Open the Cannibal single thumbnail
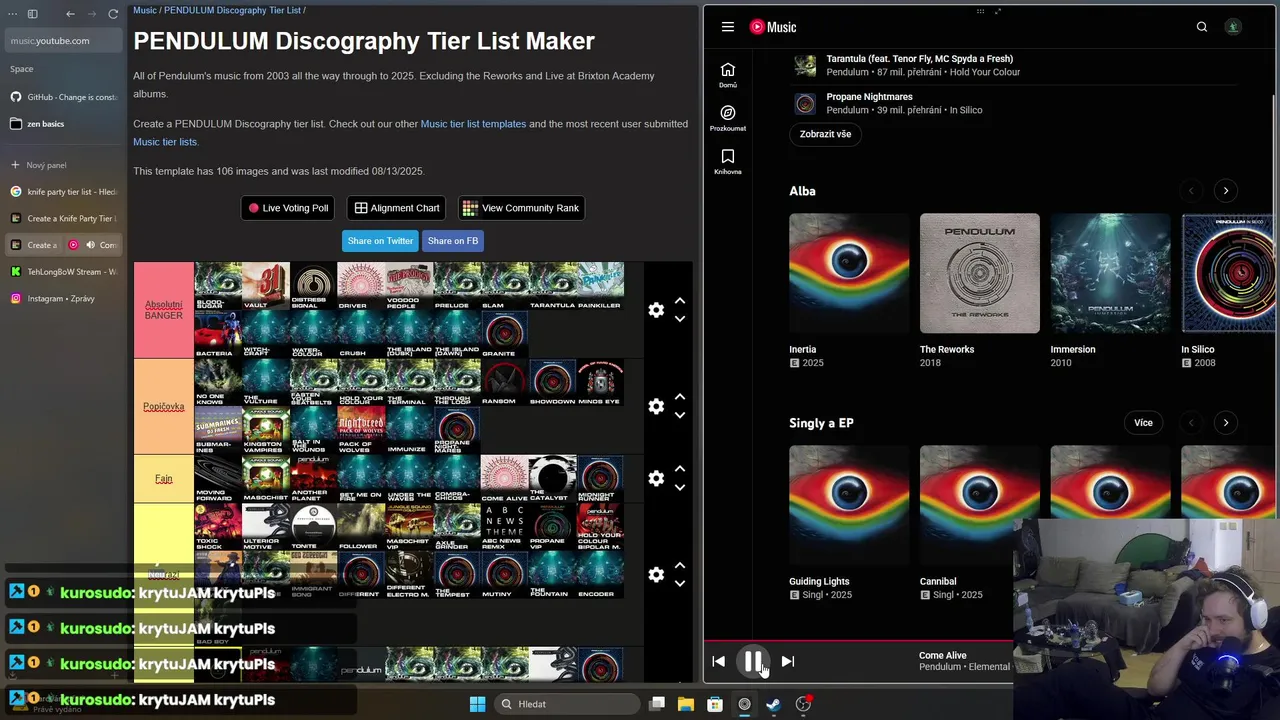 coord(980,505)
